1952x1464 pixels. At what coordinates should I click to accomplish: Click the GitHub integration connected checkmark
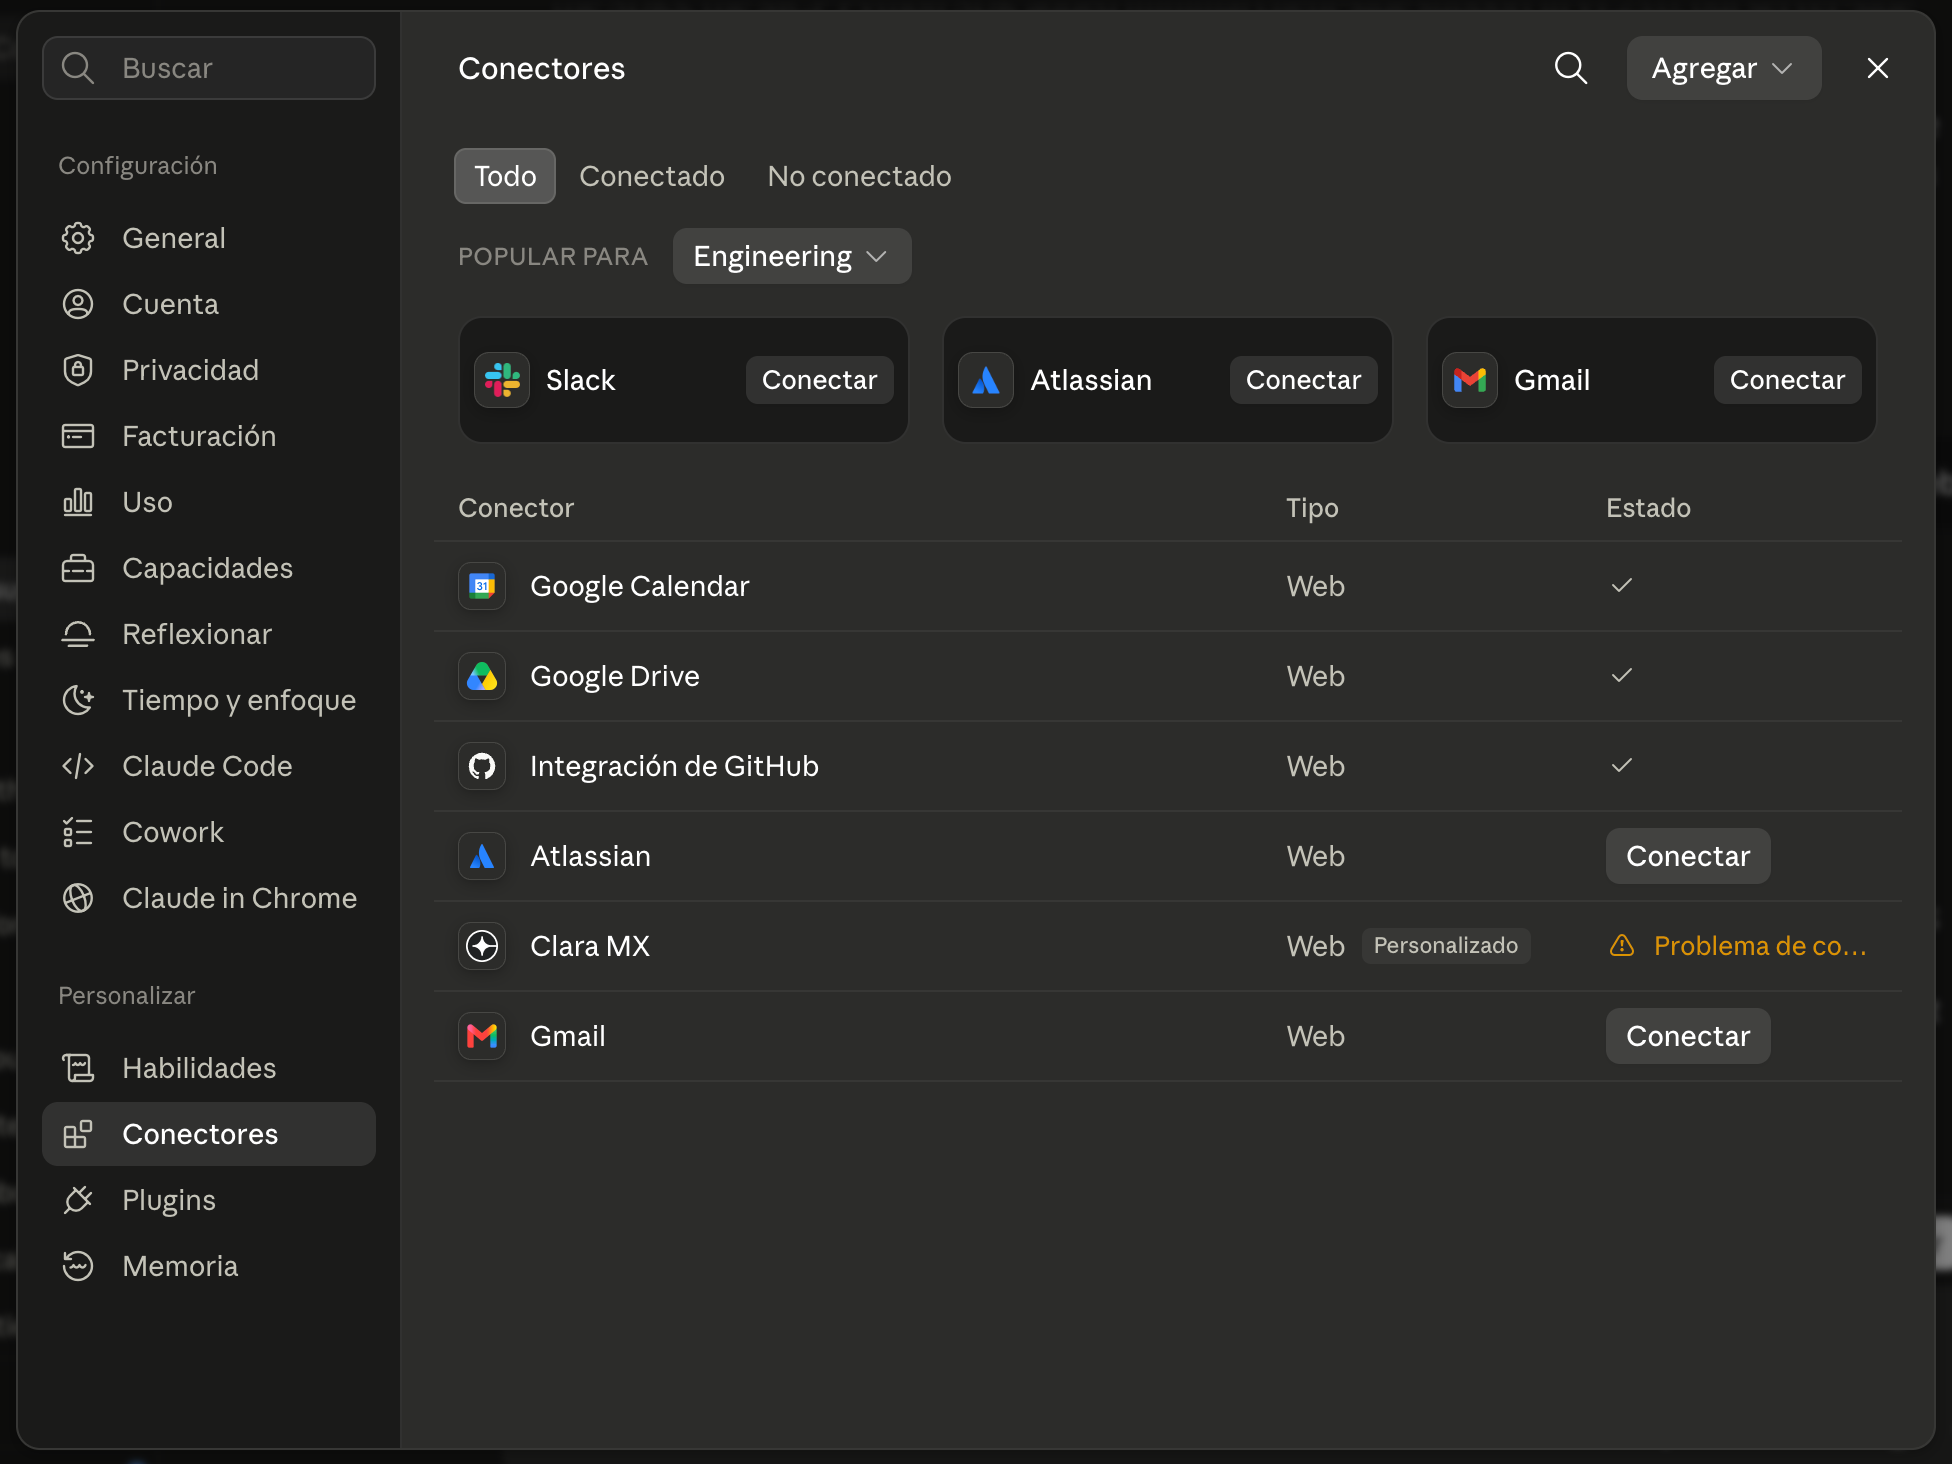1622,765
